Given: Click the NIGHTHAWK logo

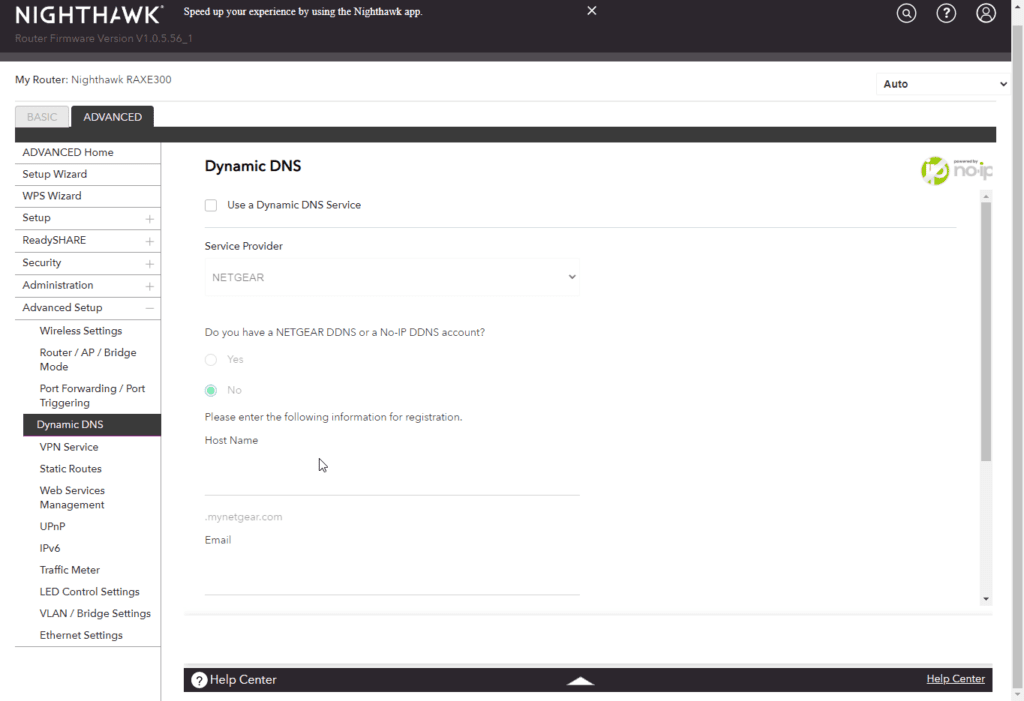Looking at the screenshot, I should click(88, 15).
